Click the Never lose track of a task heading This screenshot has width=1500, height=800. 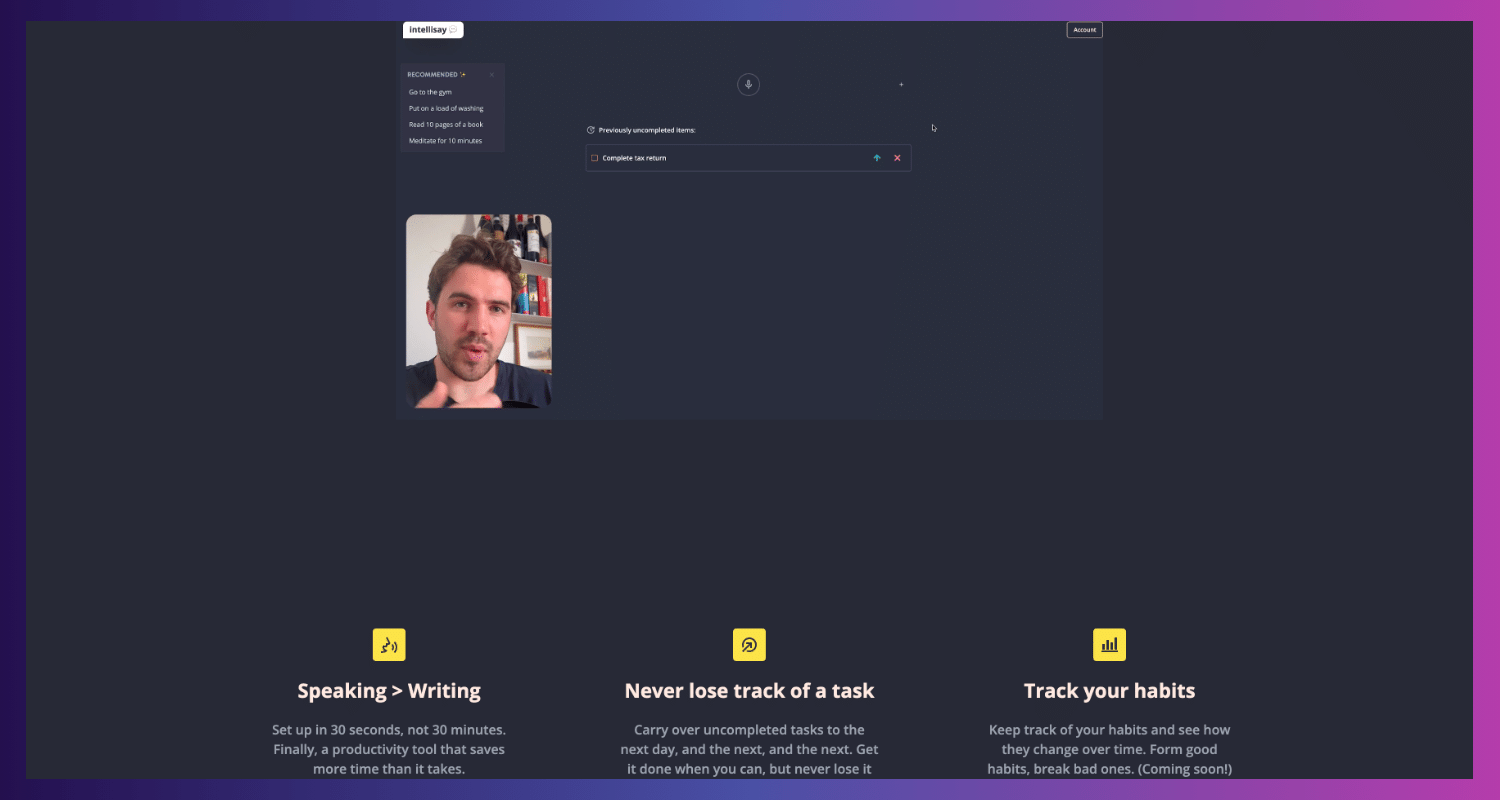pos(749,691)
